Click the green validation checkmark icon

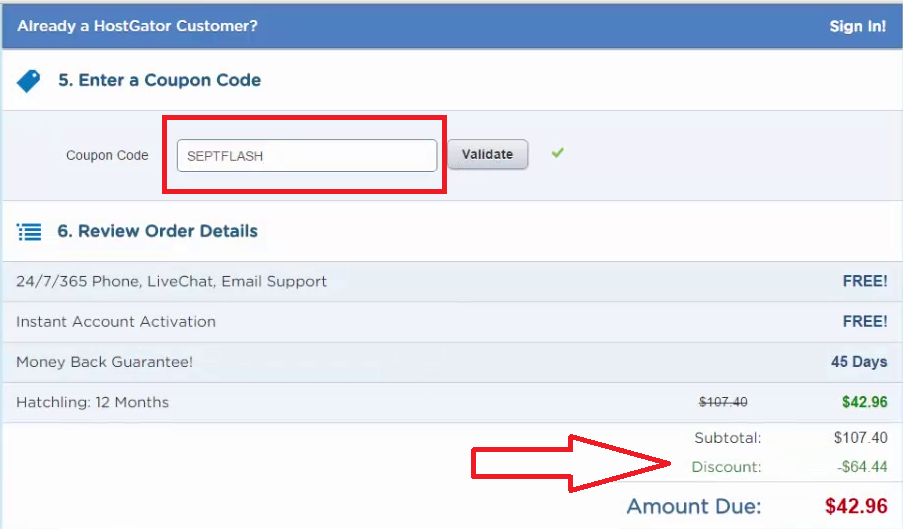point(558,153)
